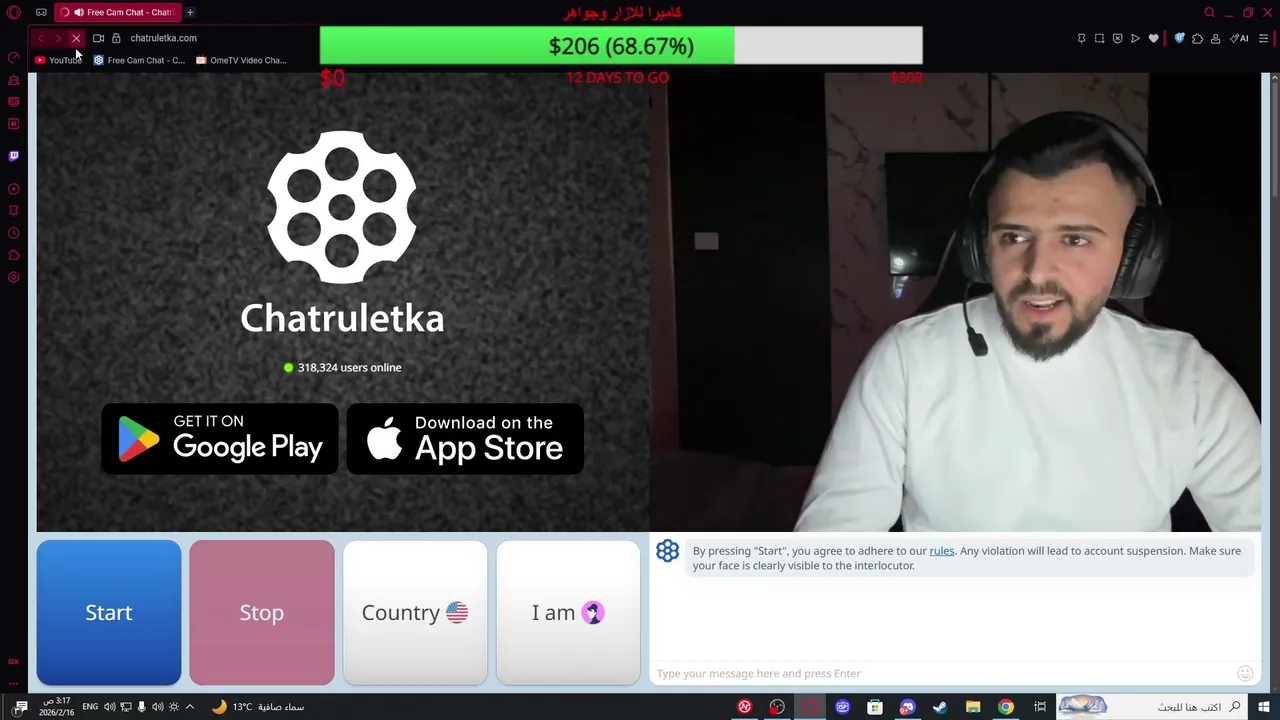Click the weather widget showing 13°C

pyautogui.click(x=259, y=707)
